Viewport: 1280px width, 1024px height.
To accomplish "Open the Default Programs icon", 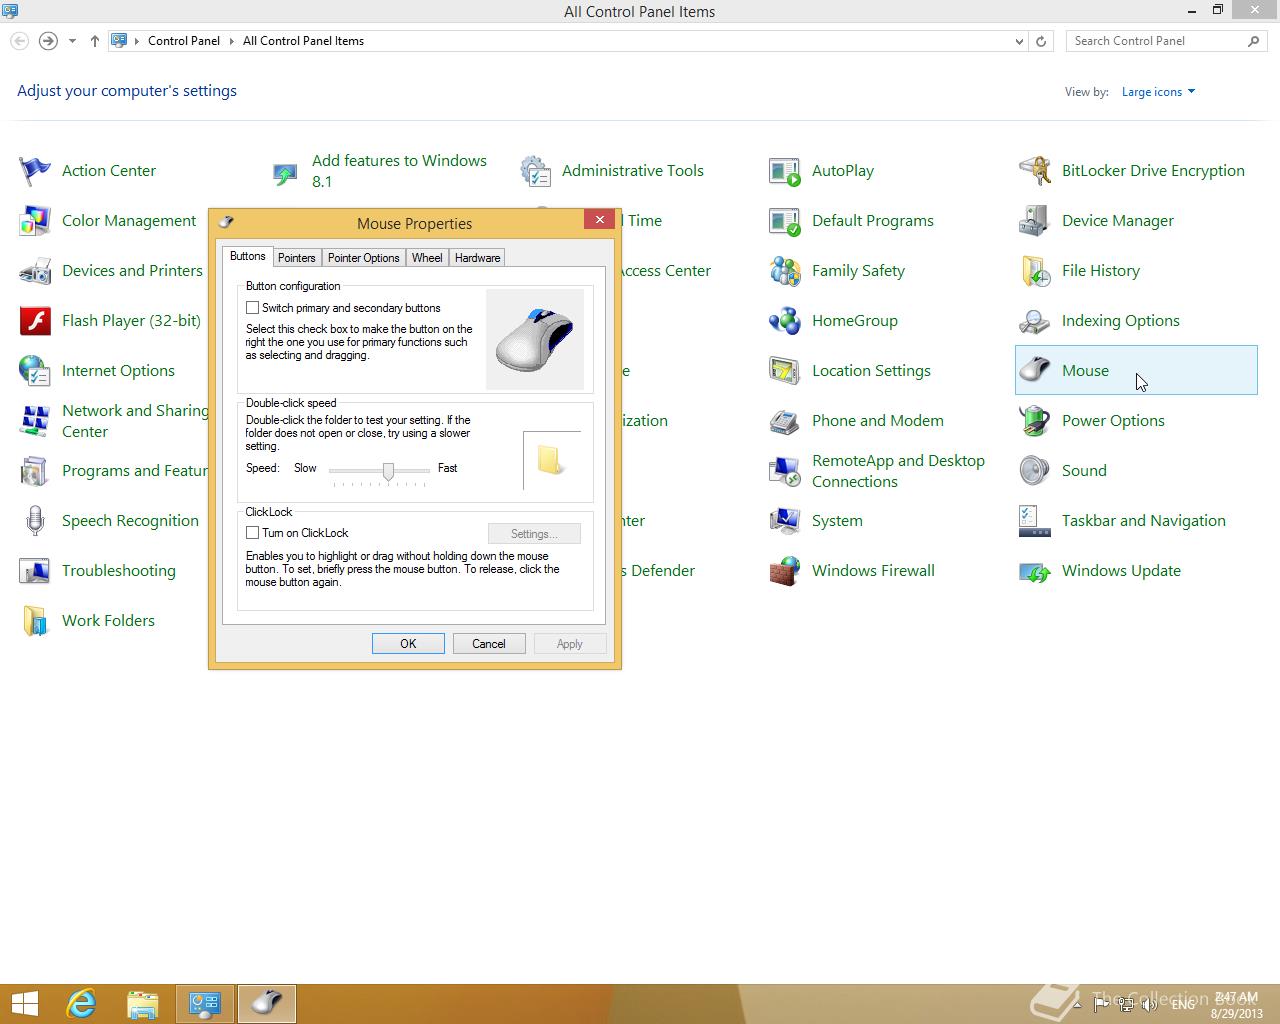I will (x=785, y=221).
